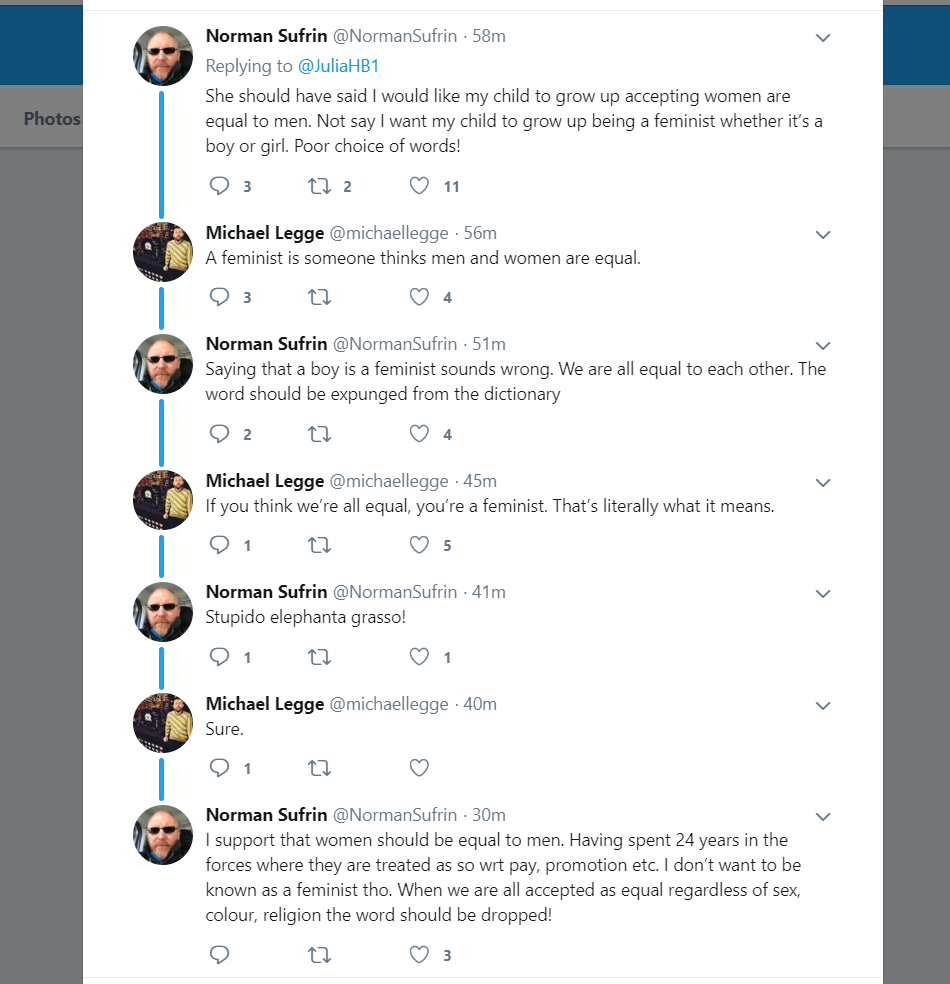Image resolution: width=950 pixels, height=984 pixels.
Task: Reply to the 'Stupido elephanta grasso!' tweet
Action: pyautogui.click(x=219, y=657)
